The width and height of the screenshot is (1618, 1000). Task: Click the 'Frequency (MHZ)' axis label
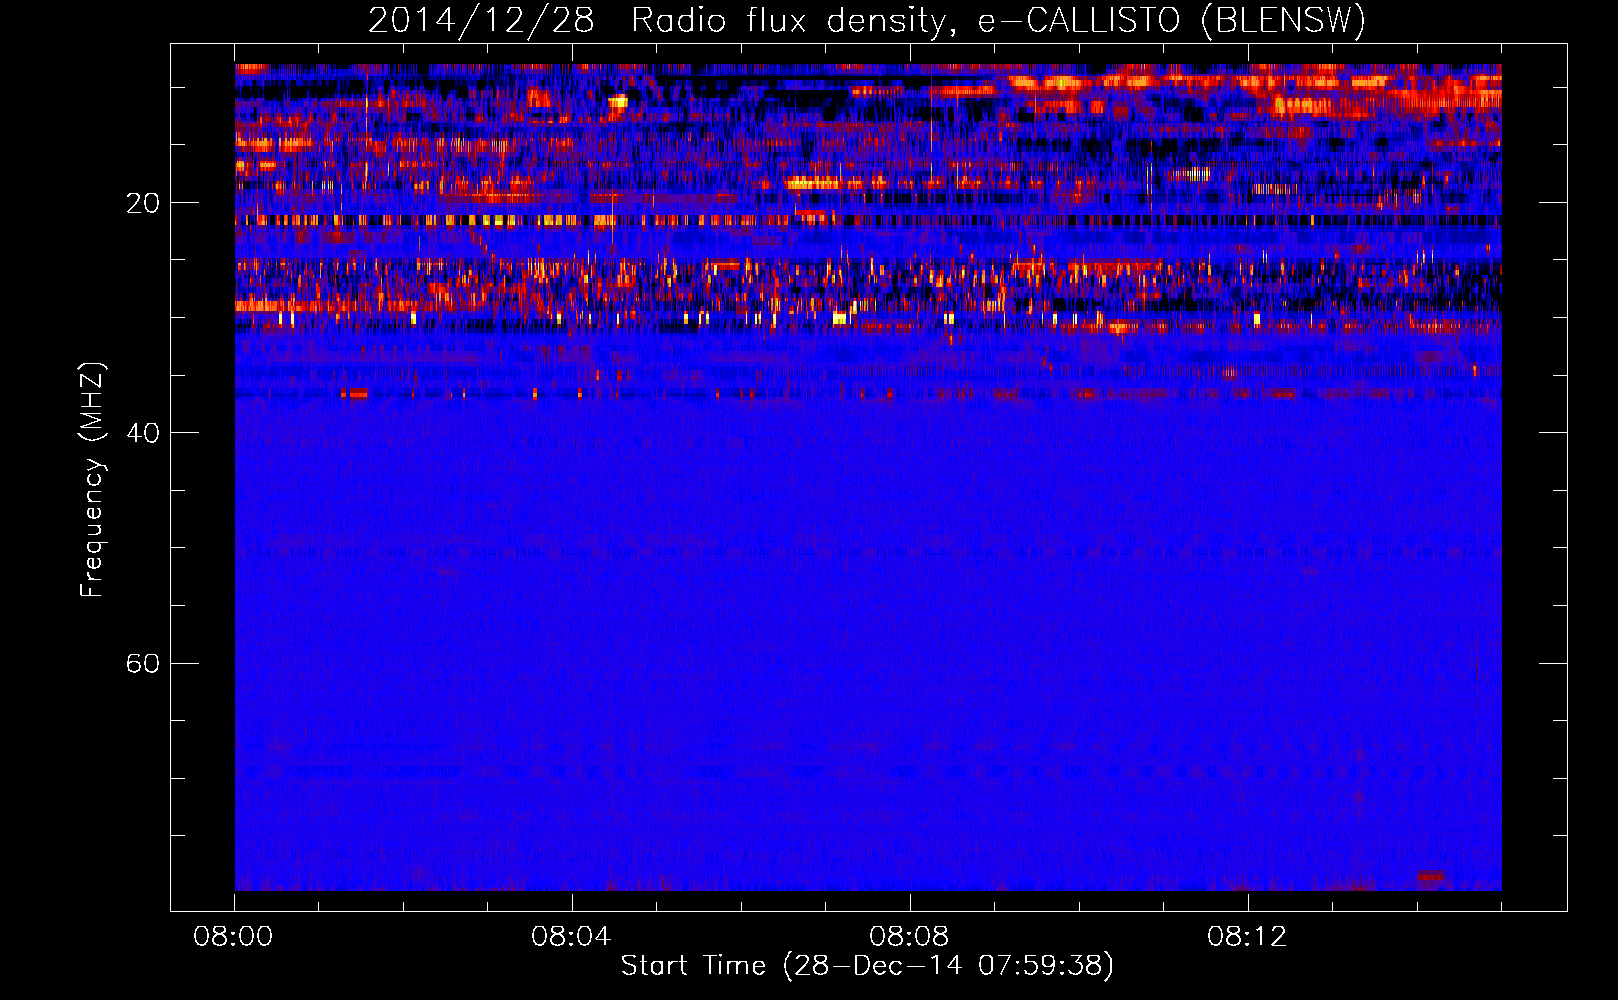click(92, 480)
